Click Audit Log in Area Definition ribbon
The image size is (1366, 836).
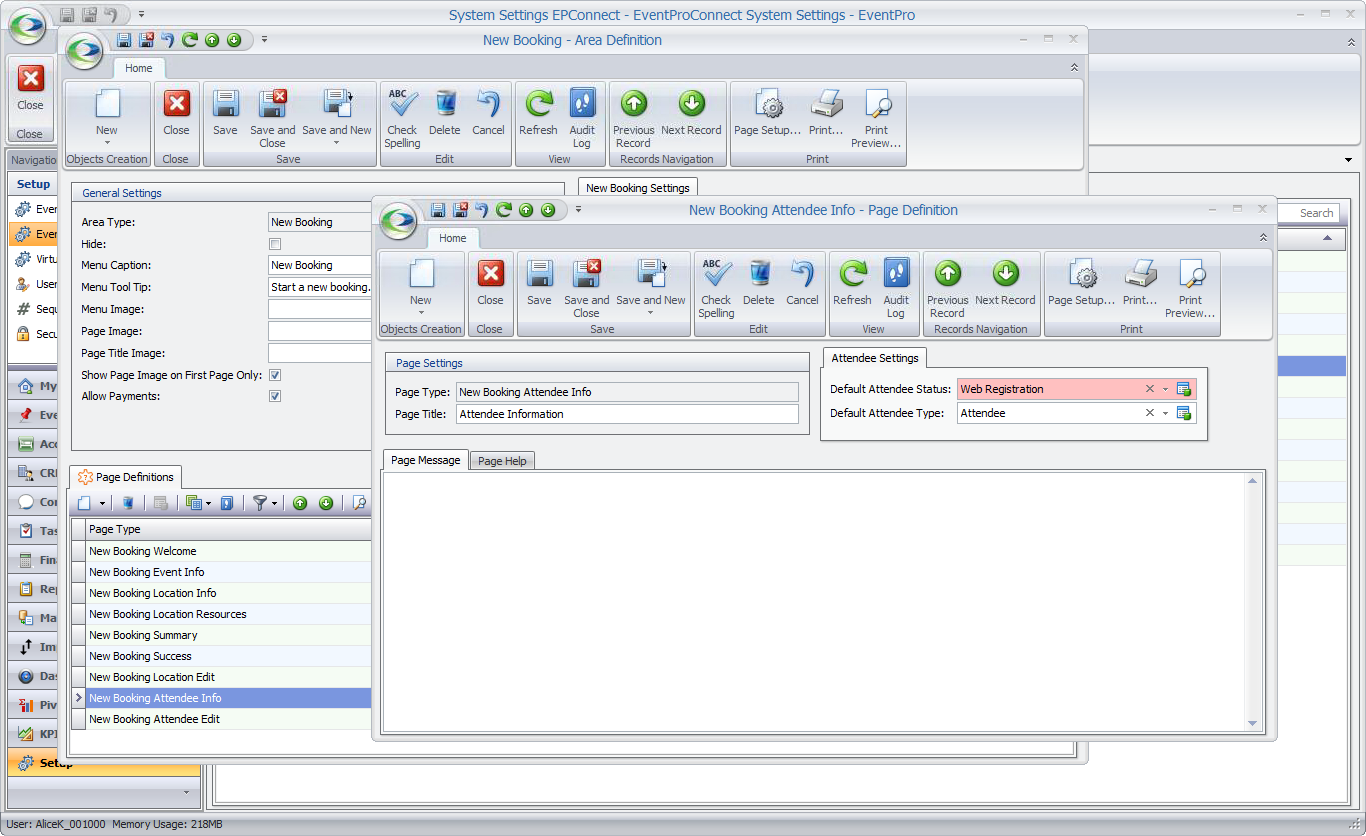(x=582, y=118)
